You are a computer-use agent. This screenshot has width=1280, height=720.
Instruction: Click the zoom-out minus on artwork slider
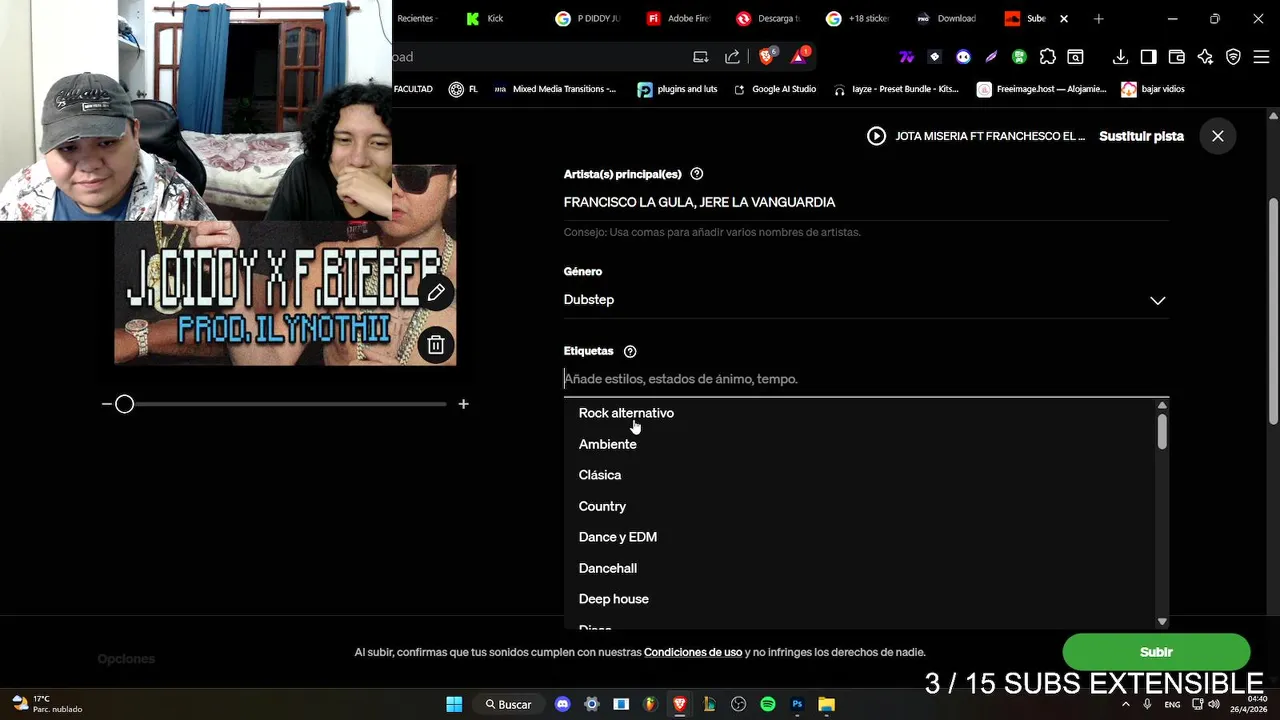click(106, 404)
